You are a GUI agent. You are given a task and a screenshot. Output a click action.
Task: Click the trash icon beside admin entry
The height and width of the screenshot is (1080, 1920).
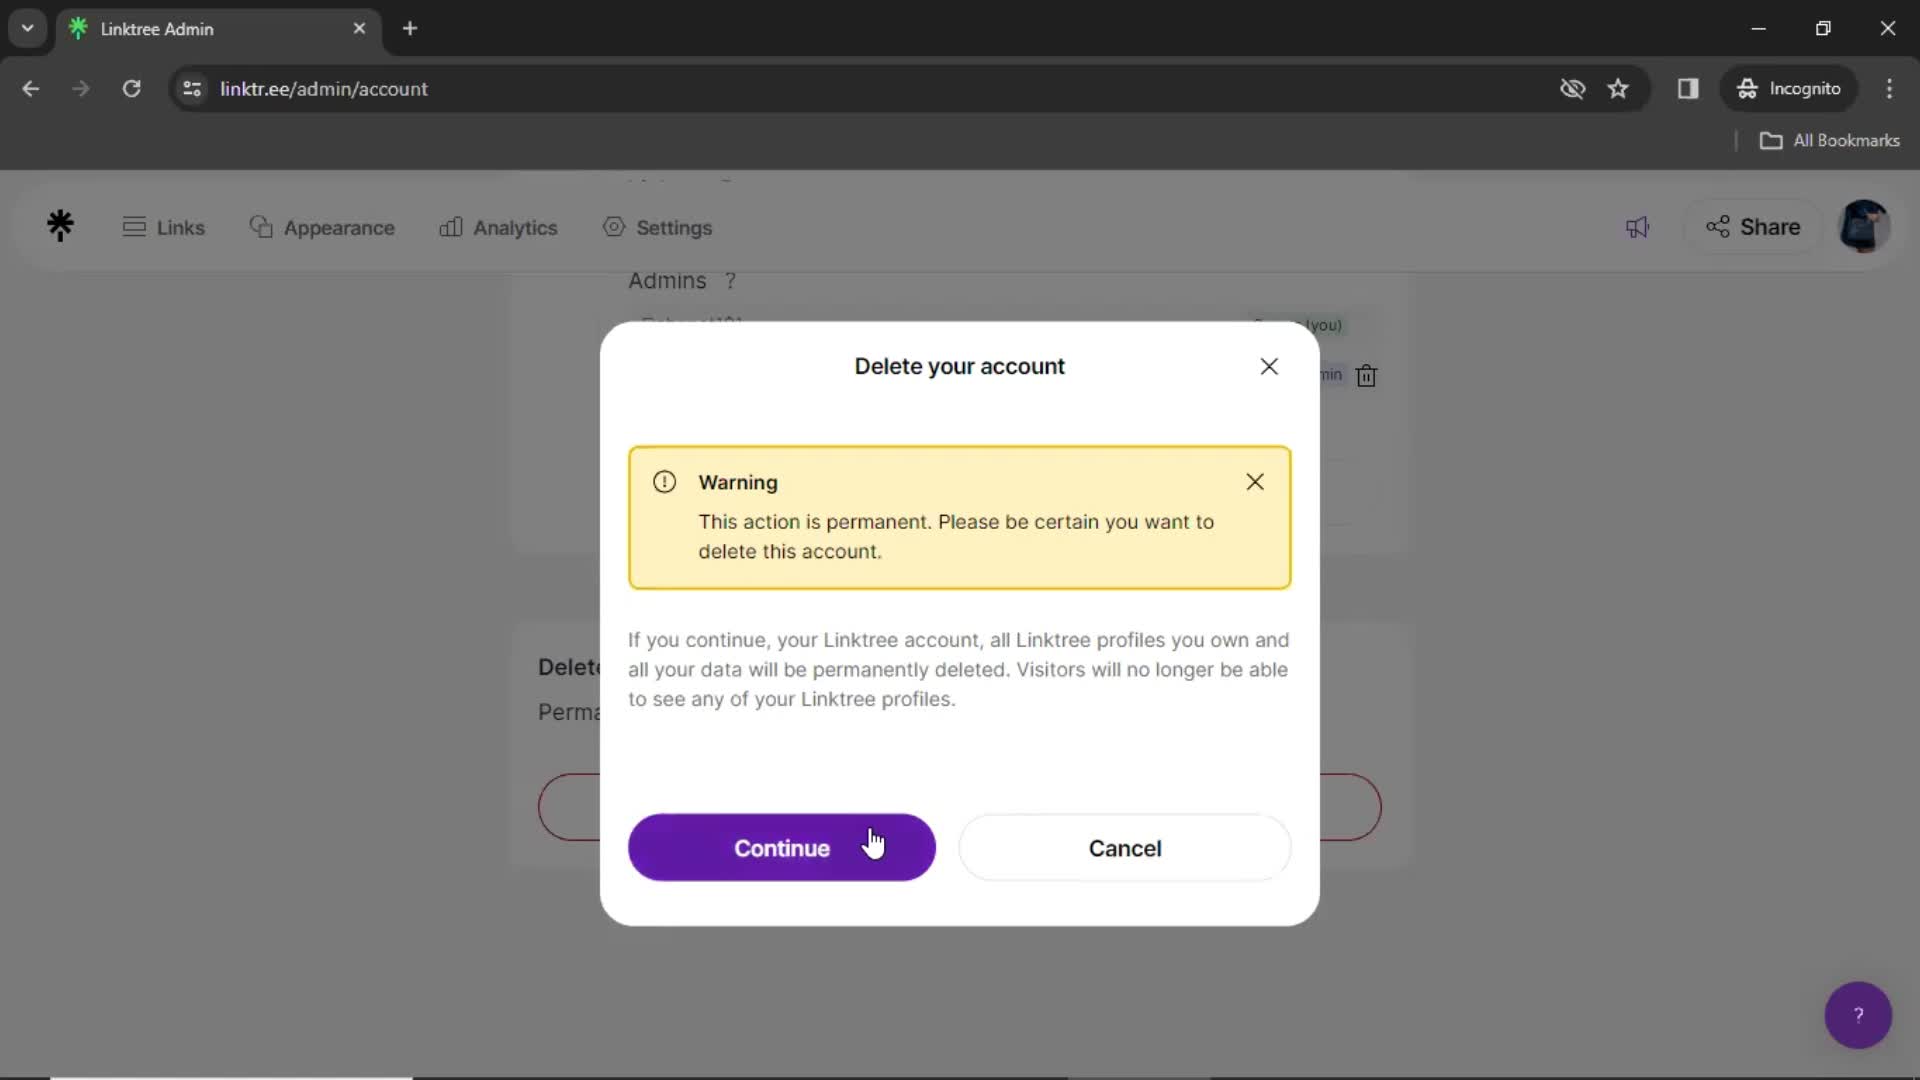click(1366, 376)
